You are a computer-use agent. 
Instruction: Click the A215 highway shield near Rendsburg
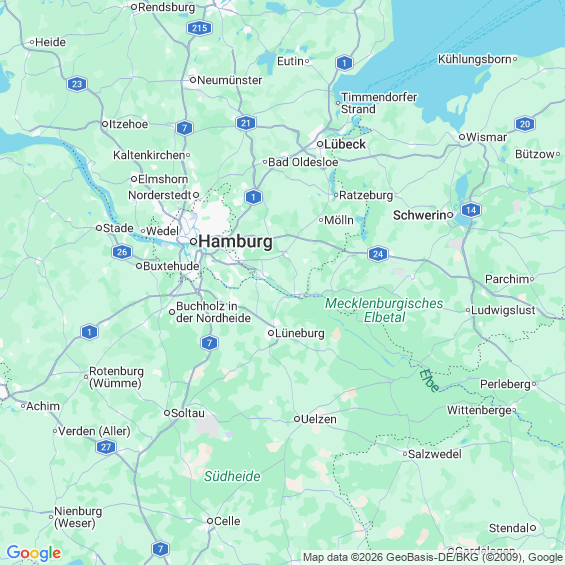click(x=199, y=28)
